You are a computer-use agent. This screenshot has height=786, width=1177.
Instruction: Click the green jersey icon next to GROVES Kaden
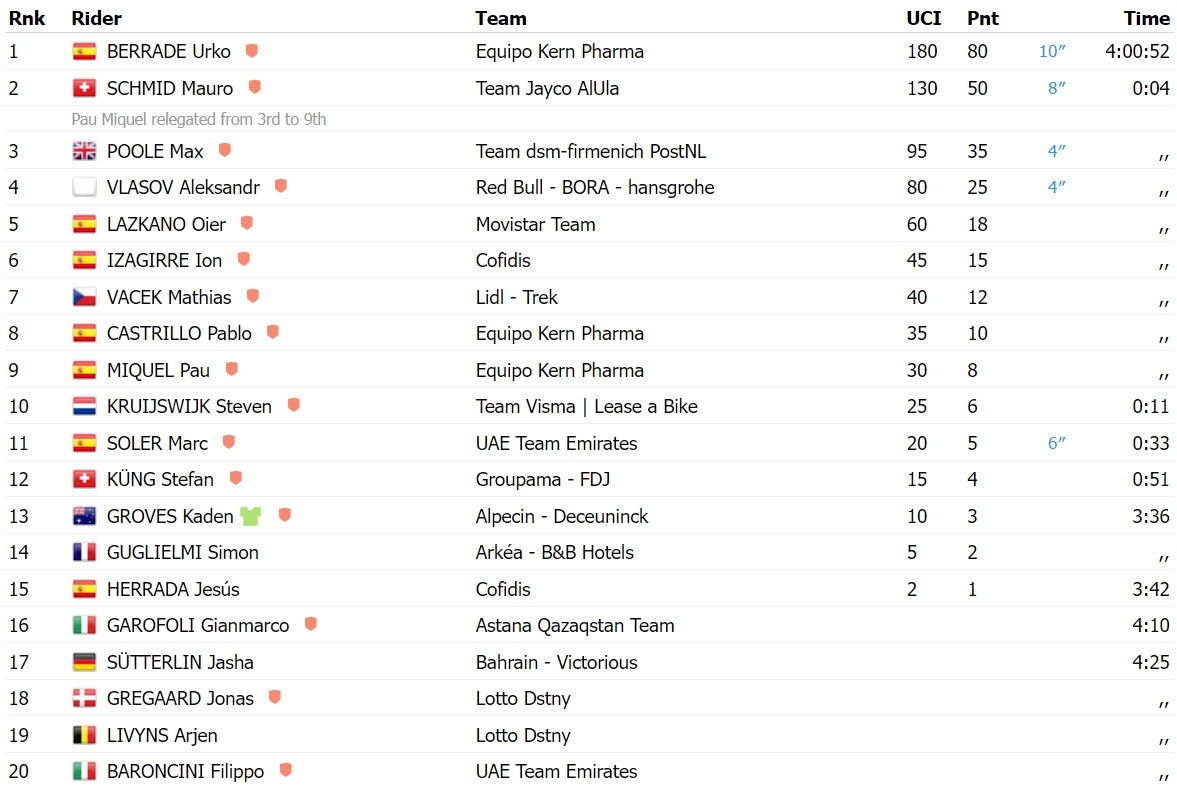[250, 516]
